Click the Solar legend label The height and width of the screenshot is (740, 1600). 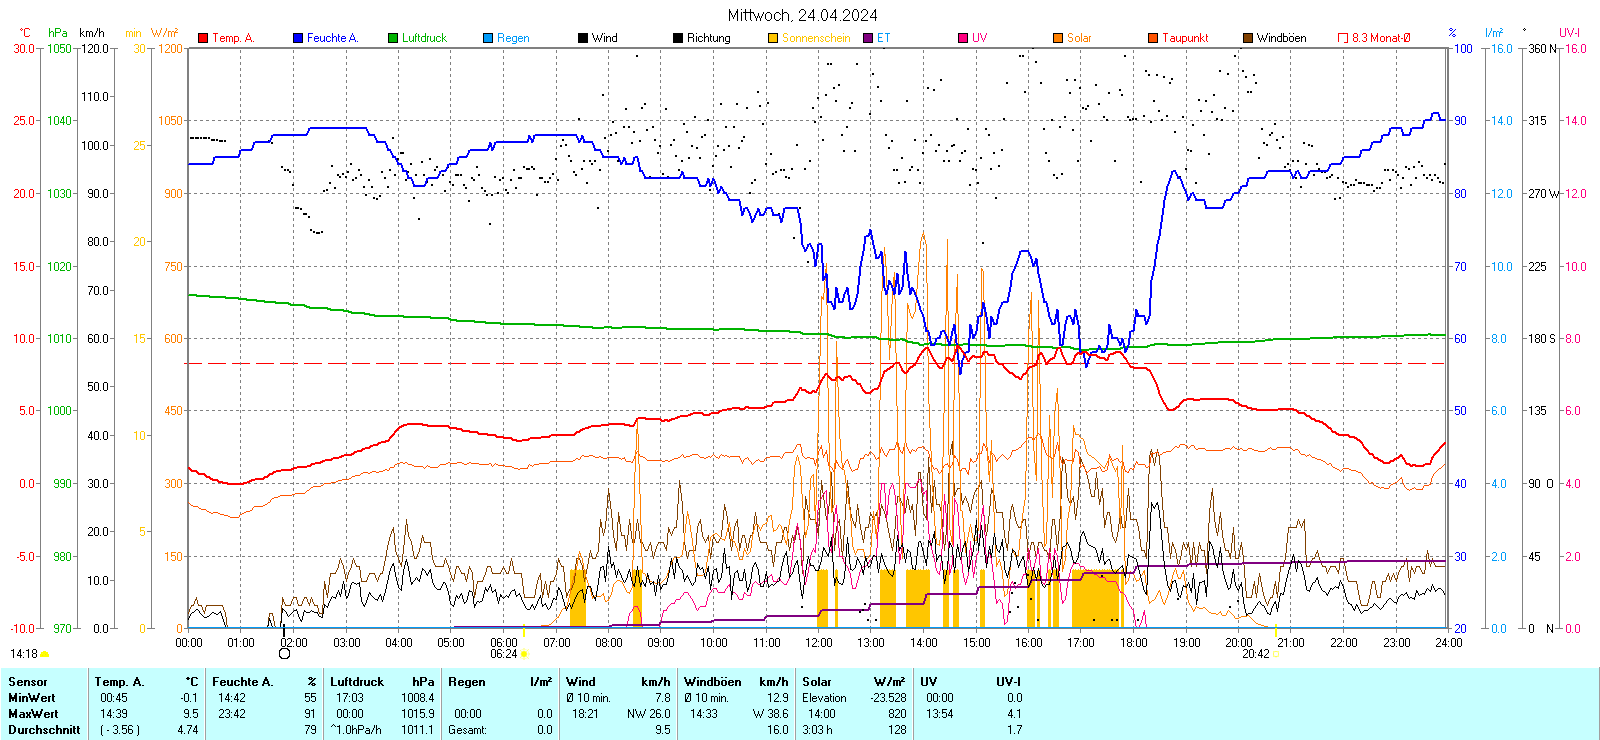point(1079,38)
